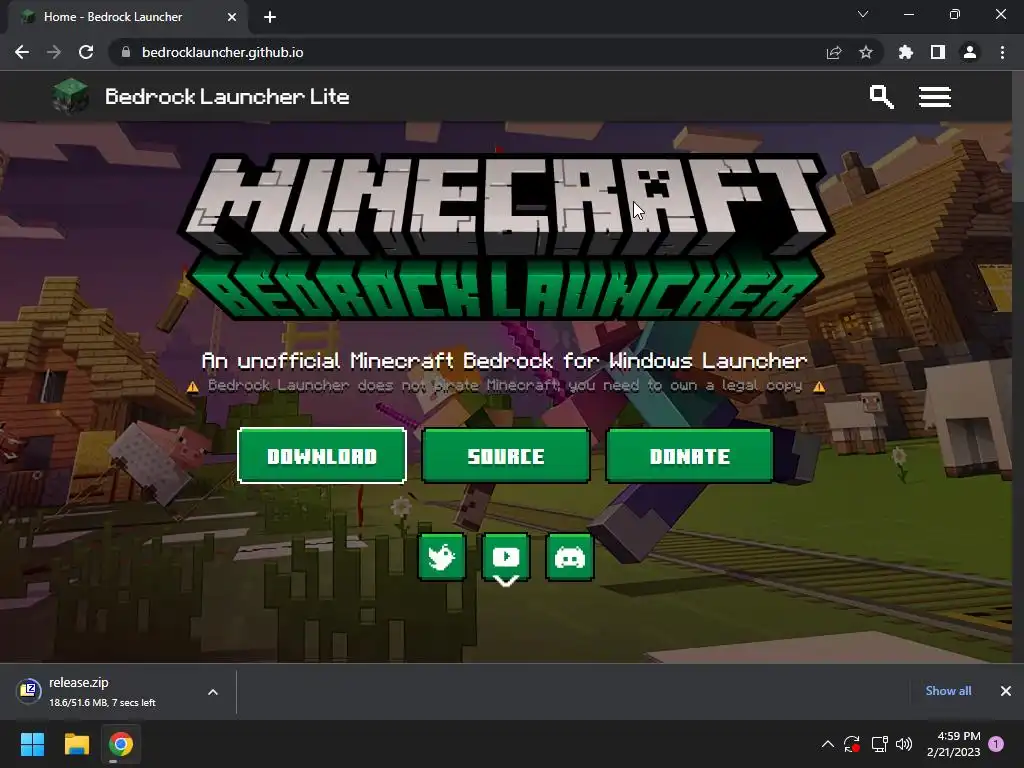Open the Discord social icon

pos(569,557)
